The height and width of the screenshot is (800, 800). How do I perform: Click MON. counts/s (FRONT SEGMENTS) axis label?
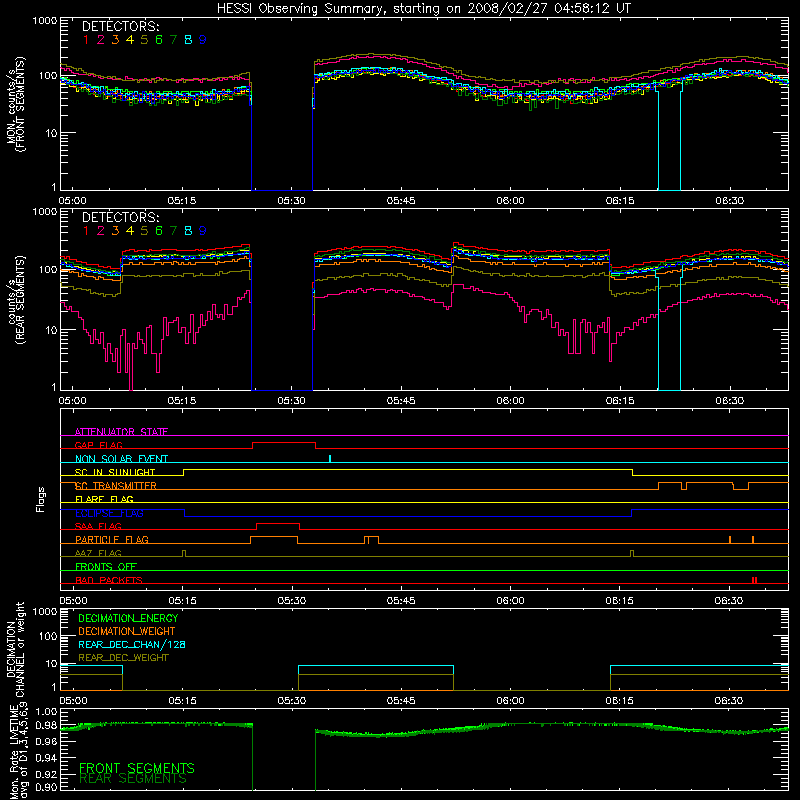pos(15,104)
